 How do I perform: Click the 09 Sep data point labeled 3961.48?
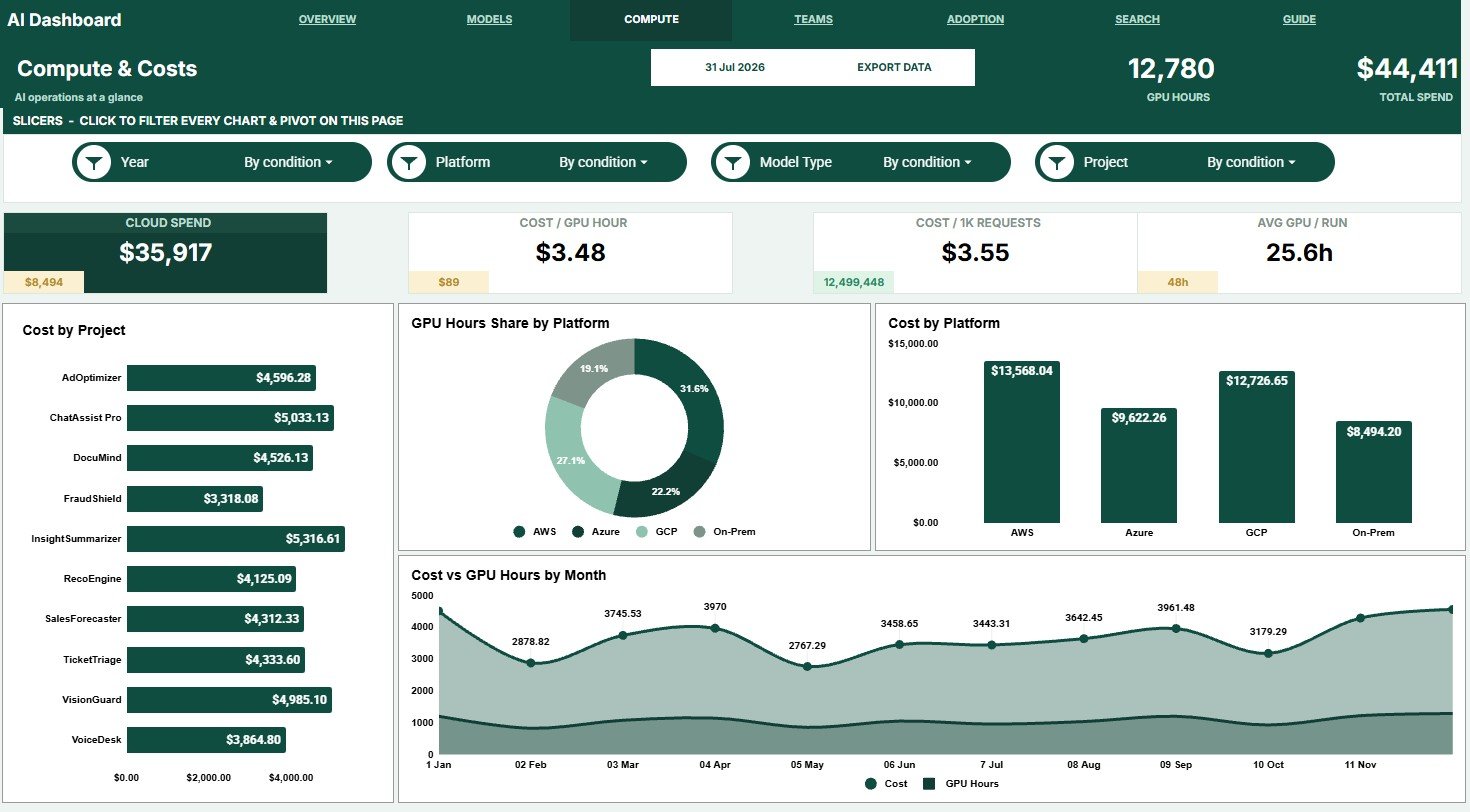(x=1176, y=628)
